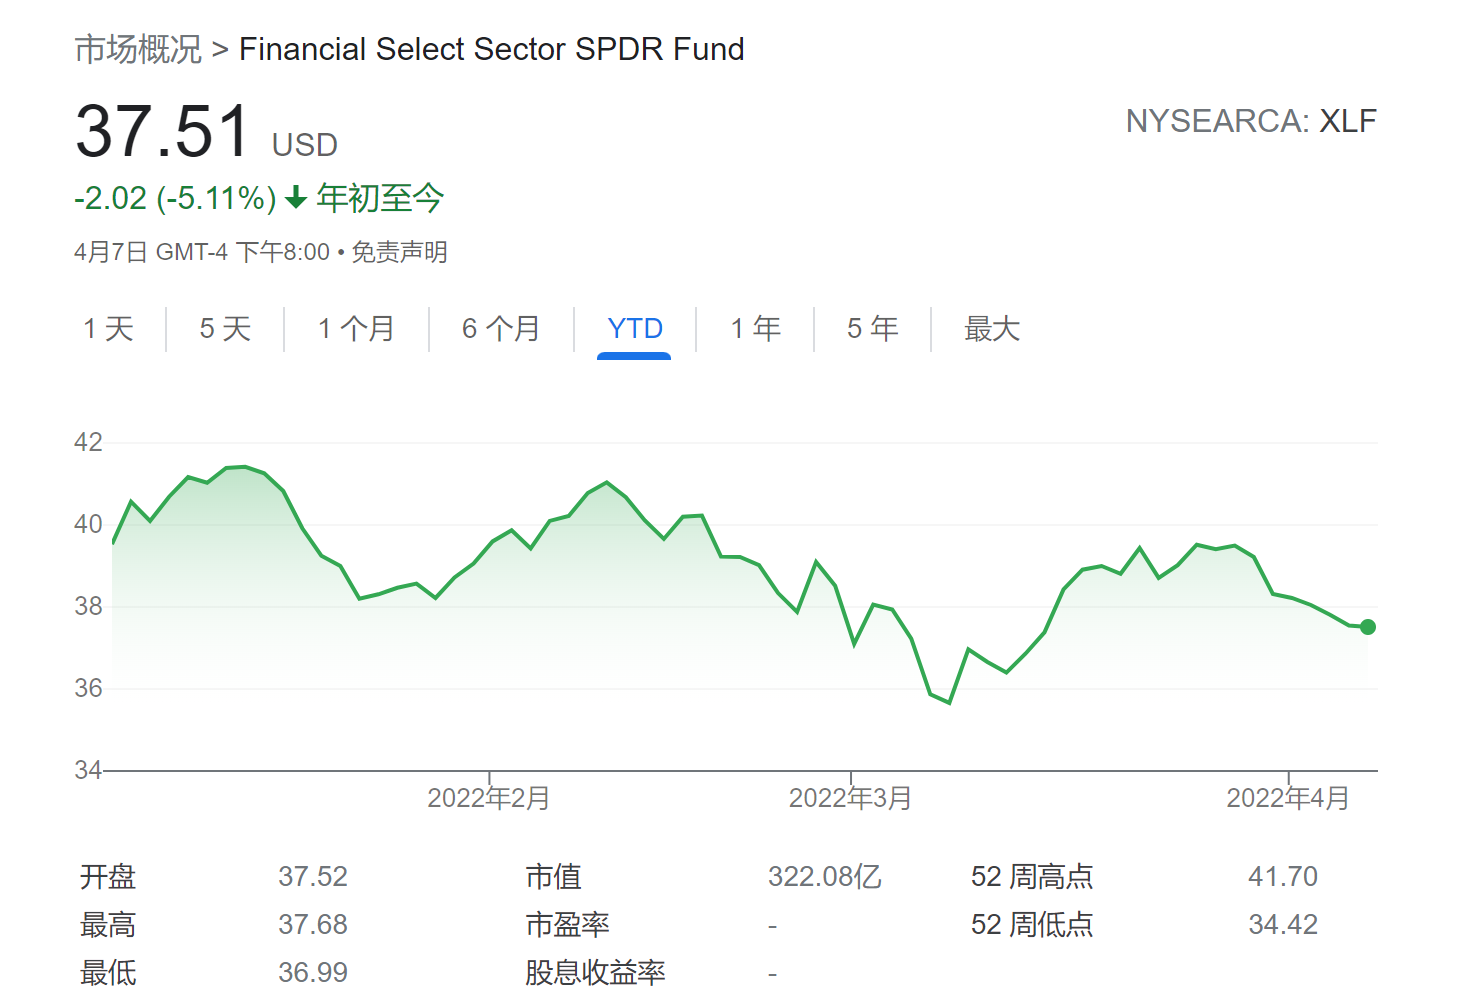Click the 免责声明 disclaimer link
Viewport: 1463px width, 1002px height.
(399, 252)
